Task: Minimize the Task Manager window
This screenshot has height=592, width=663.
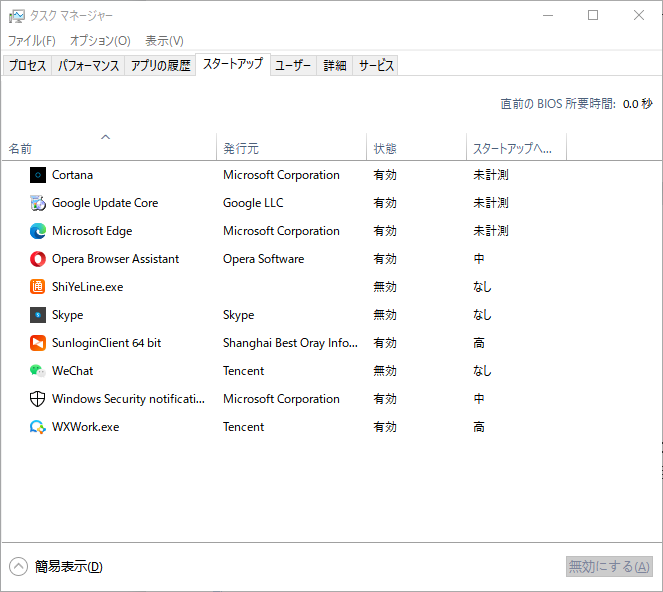Action: click(548, 16)
